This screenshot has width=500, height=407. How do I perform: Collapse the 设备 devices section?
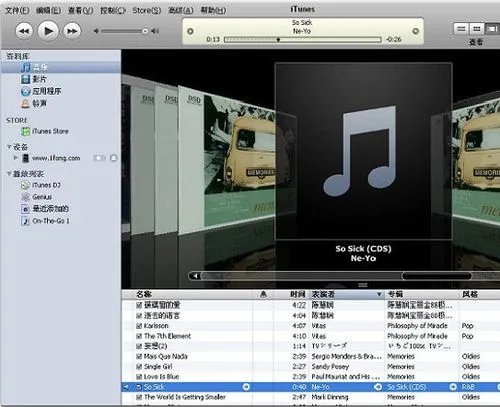coord(9,147)
